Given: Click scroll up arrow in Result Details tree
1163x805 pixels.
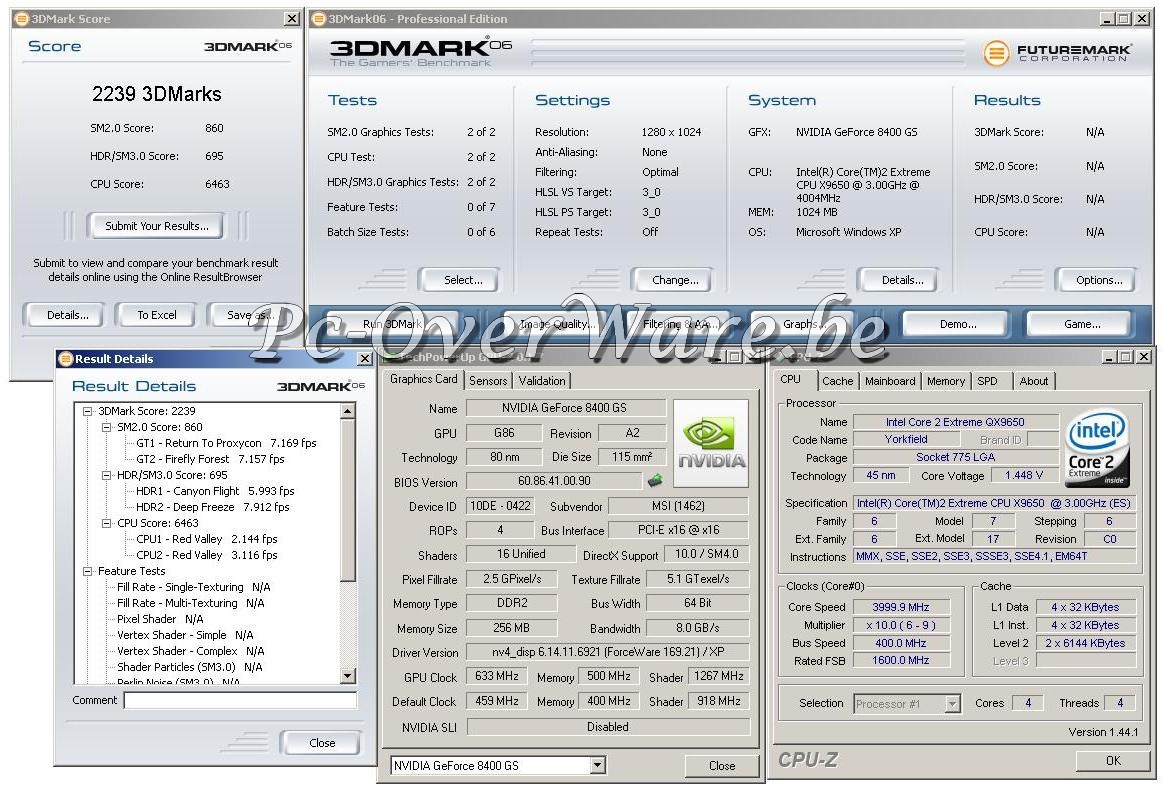Looking at the screenshot, I should click(x=347, y=411).
